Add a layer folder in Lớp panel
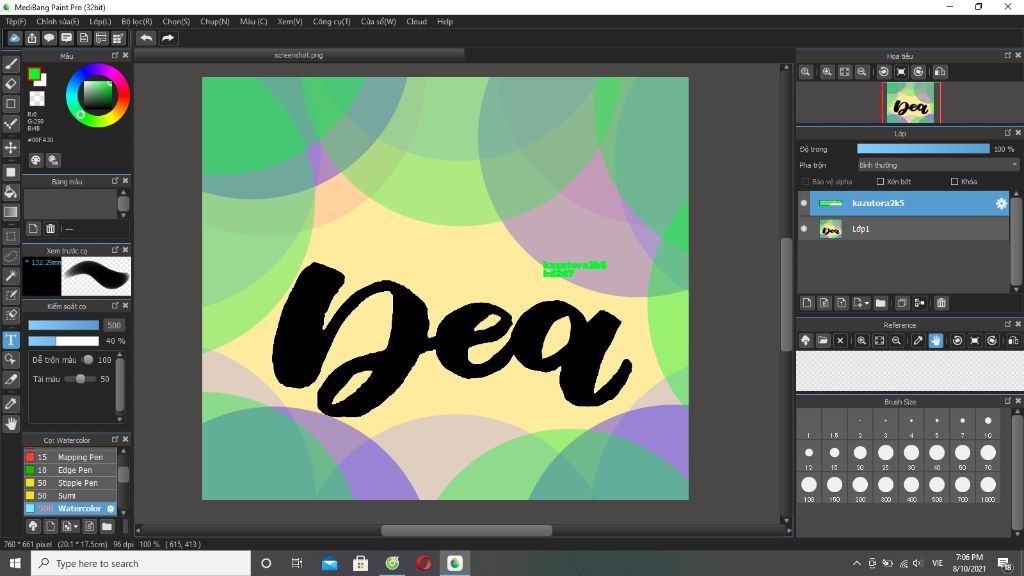1024x576 pixels. pyautogui.click(x=880, y=303)
